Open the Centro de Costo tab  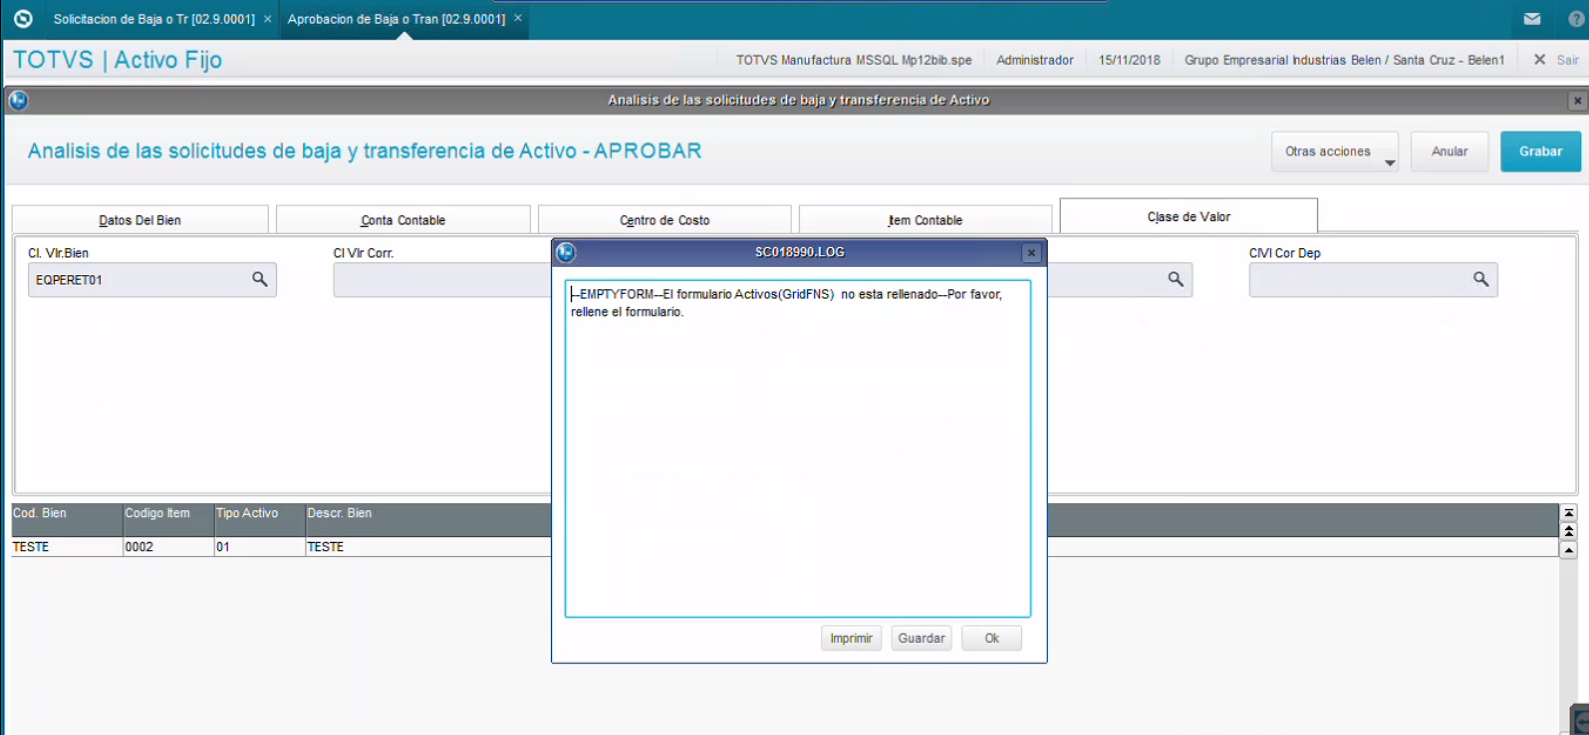(665, 220)
